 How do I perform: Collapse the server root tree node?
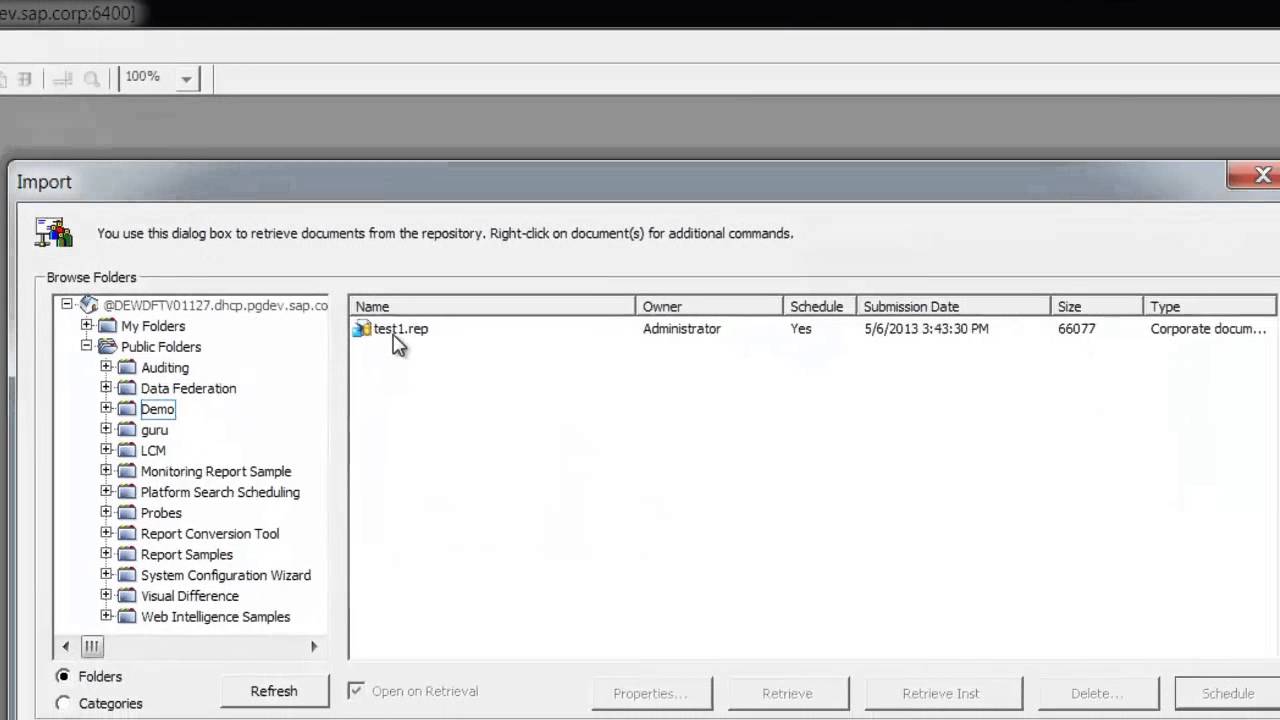[67, 304]
